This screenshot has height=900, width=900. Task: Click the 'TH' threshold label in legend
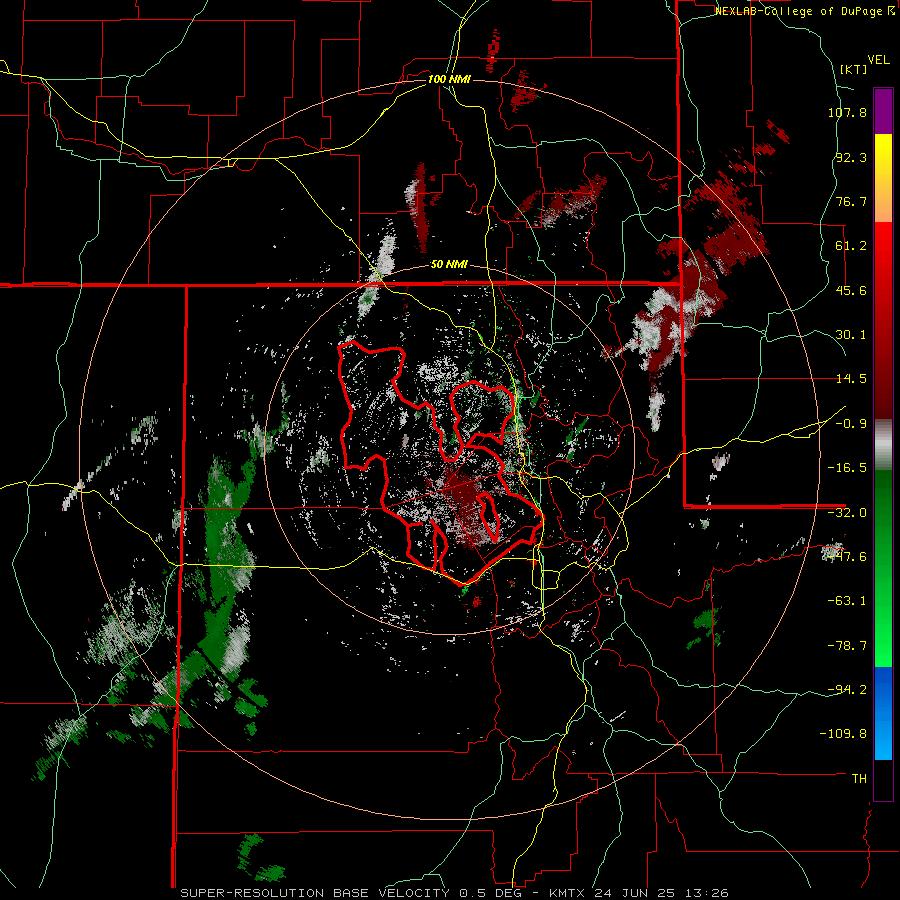[x=859, y=779]
